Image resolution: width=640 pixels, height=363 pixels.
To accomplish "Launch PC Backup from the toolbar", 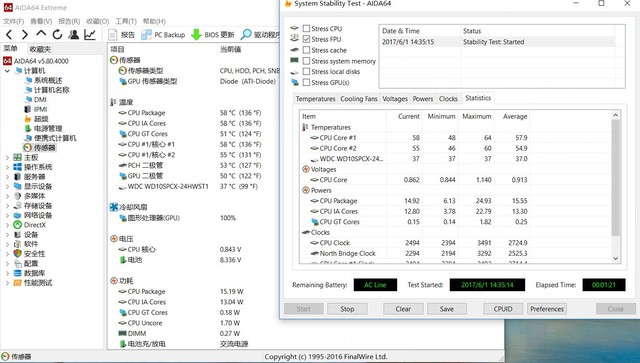I will tap(163, 35).
